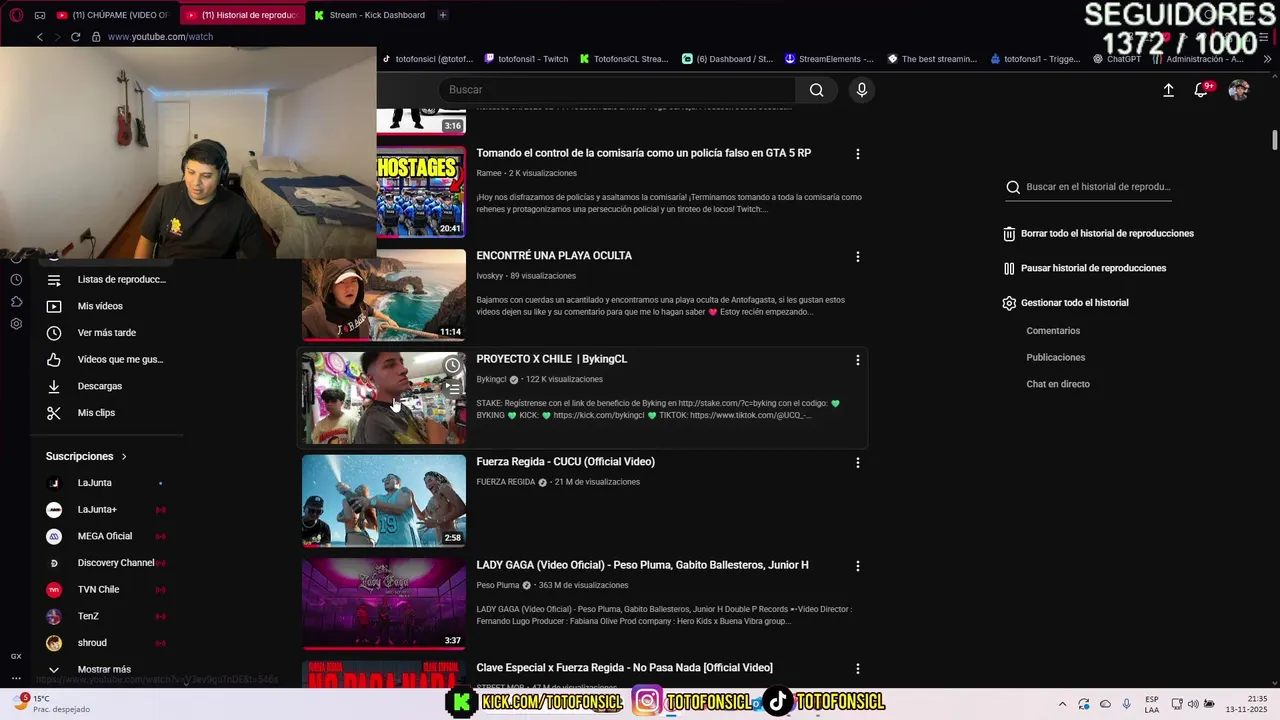This screenshot has height=720, width=1280.
Task: Expand Mostrar más subscriptions
Action: (x=107, y=669)
